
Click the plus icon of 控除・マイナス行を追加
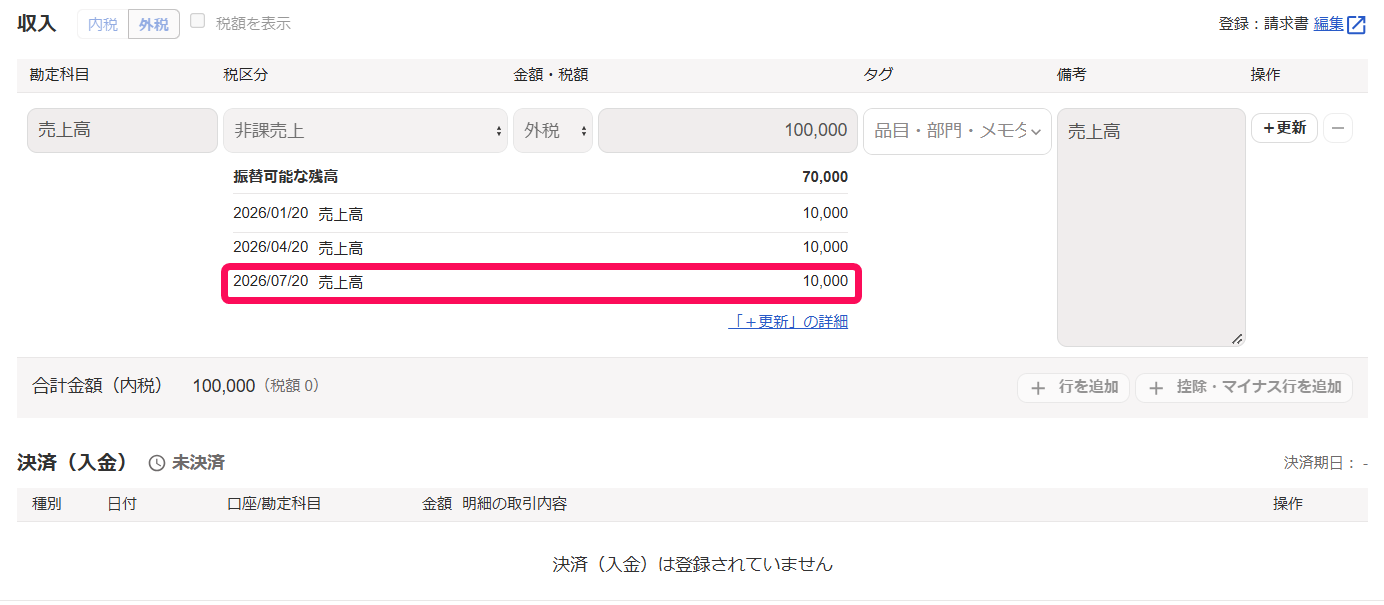pos(1156,388)
